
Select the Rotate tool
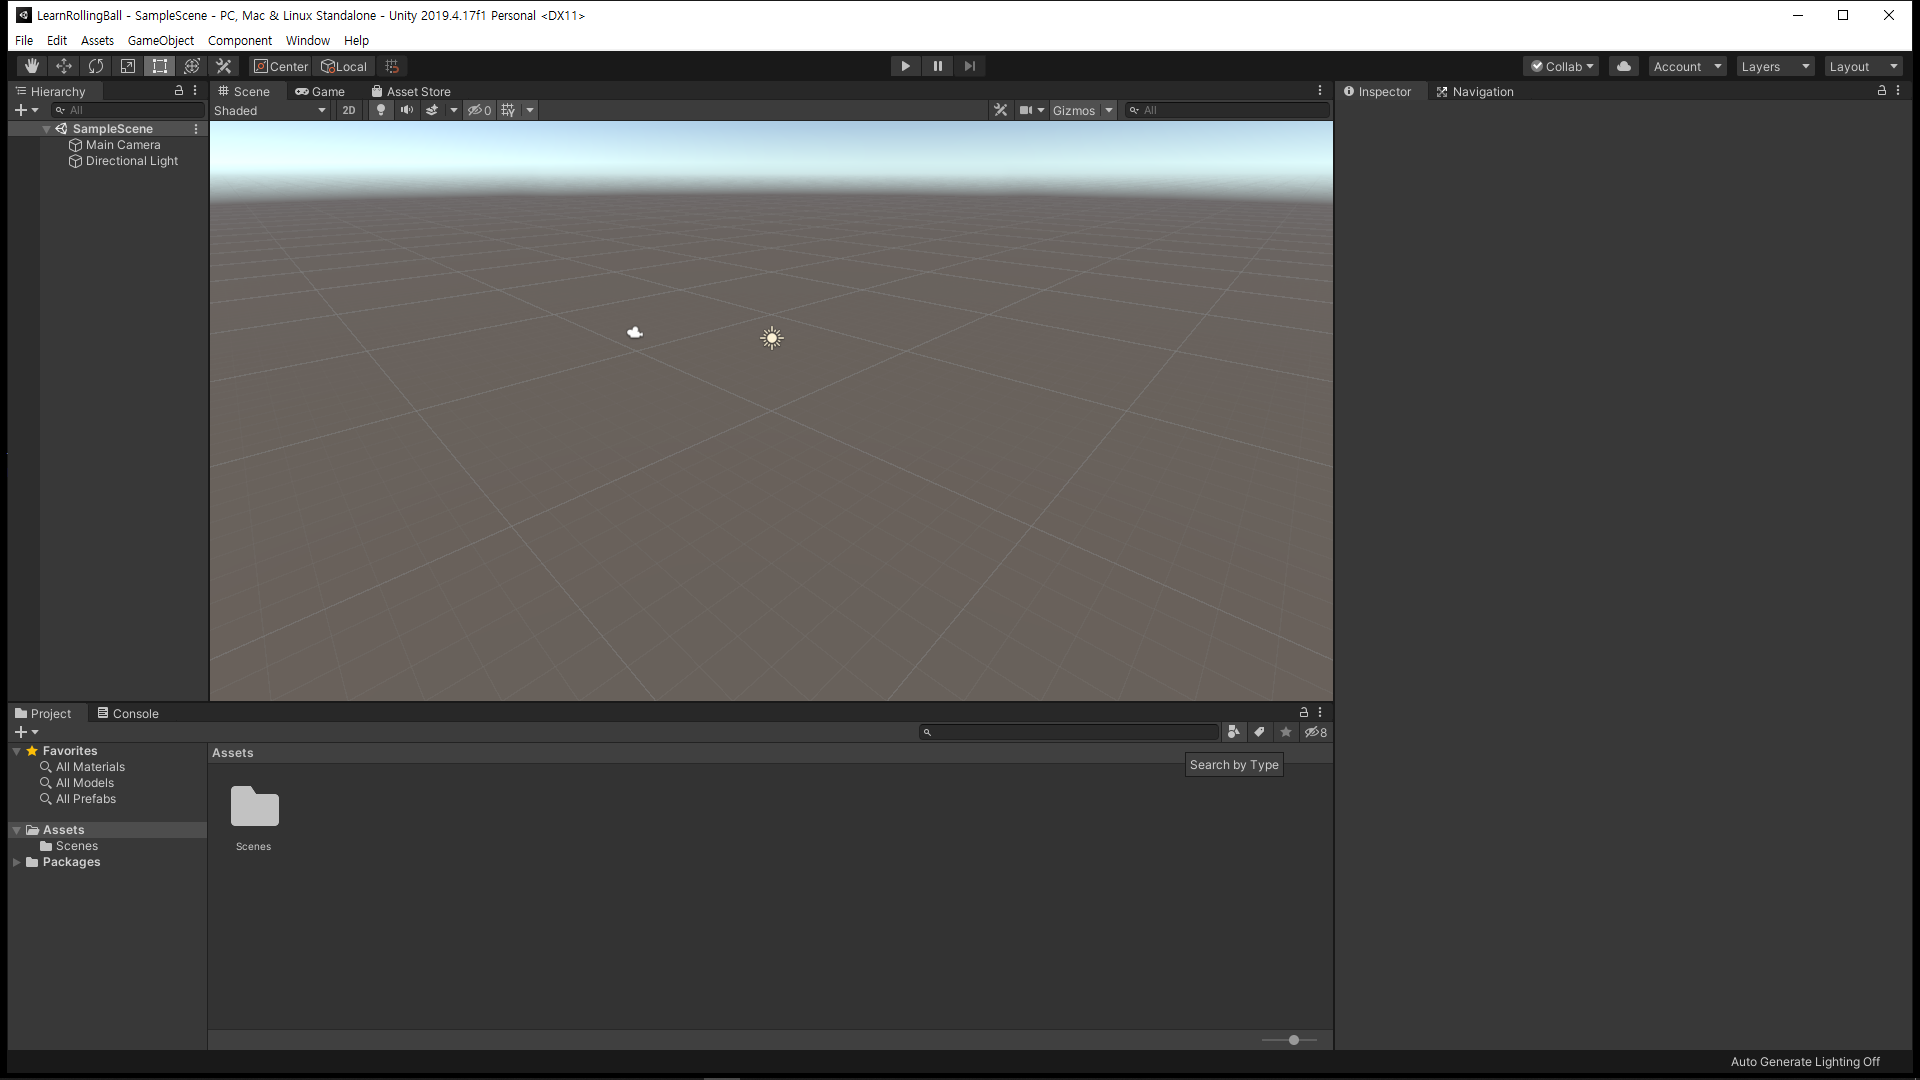[96, 66]
